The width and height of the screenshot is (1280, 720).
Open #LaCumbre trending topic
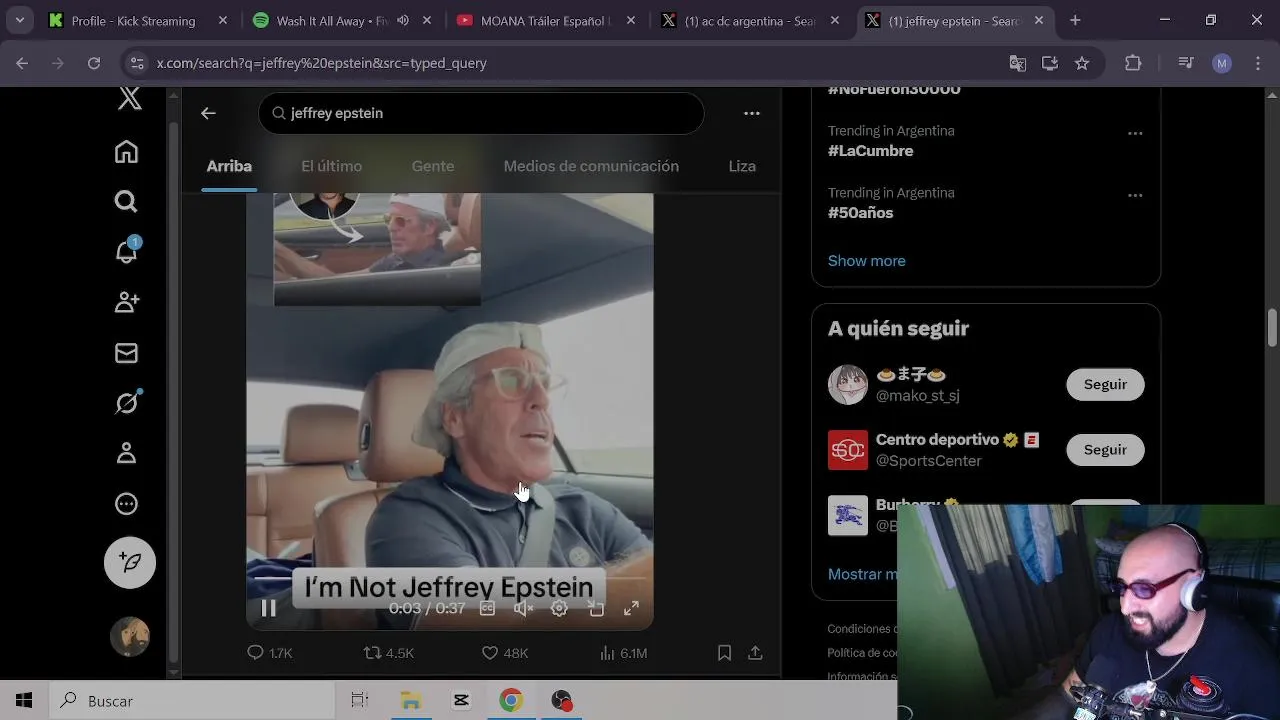tap(870, 151)
